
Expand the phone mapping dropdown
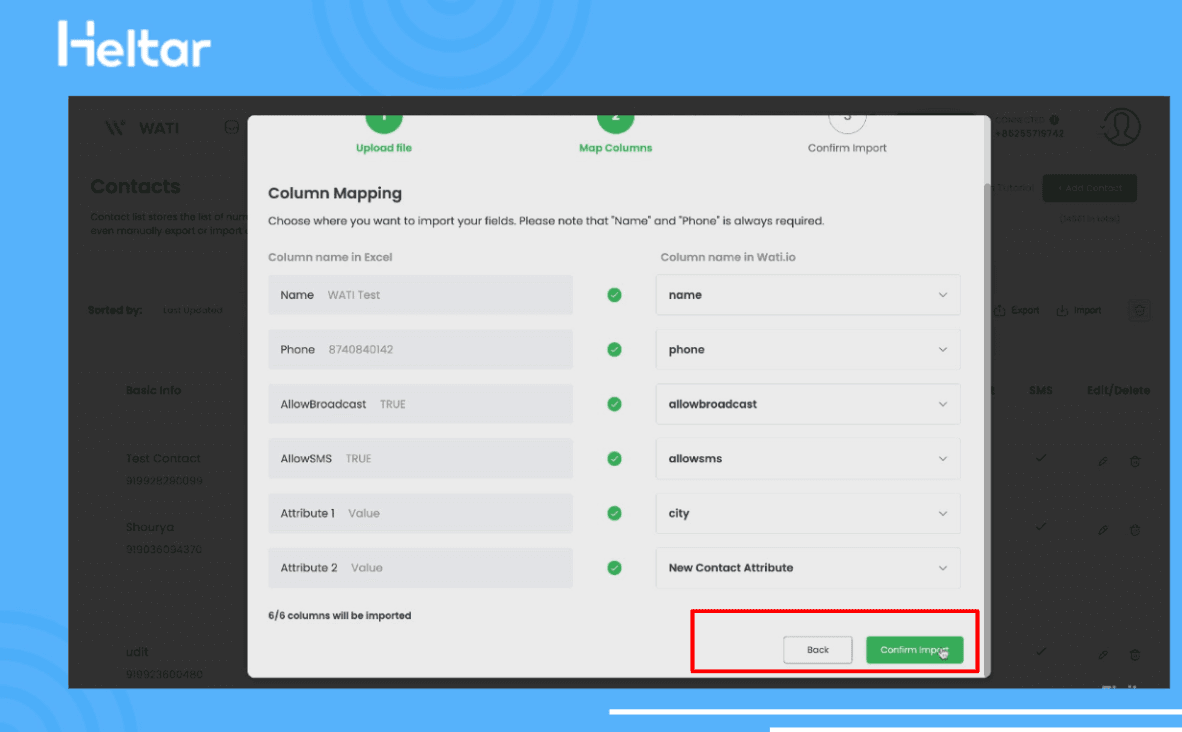pos(808,350)
